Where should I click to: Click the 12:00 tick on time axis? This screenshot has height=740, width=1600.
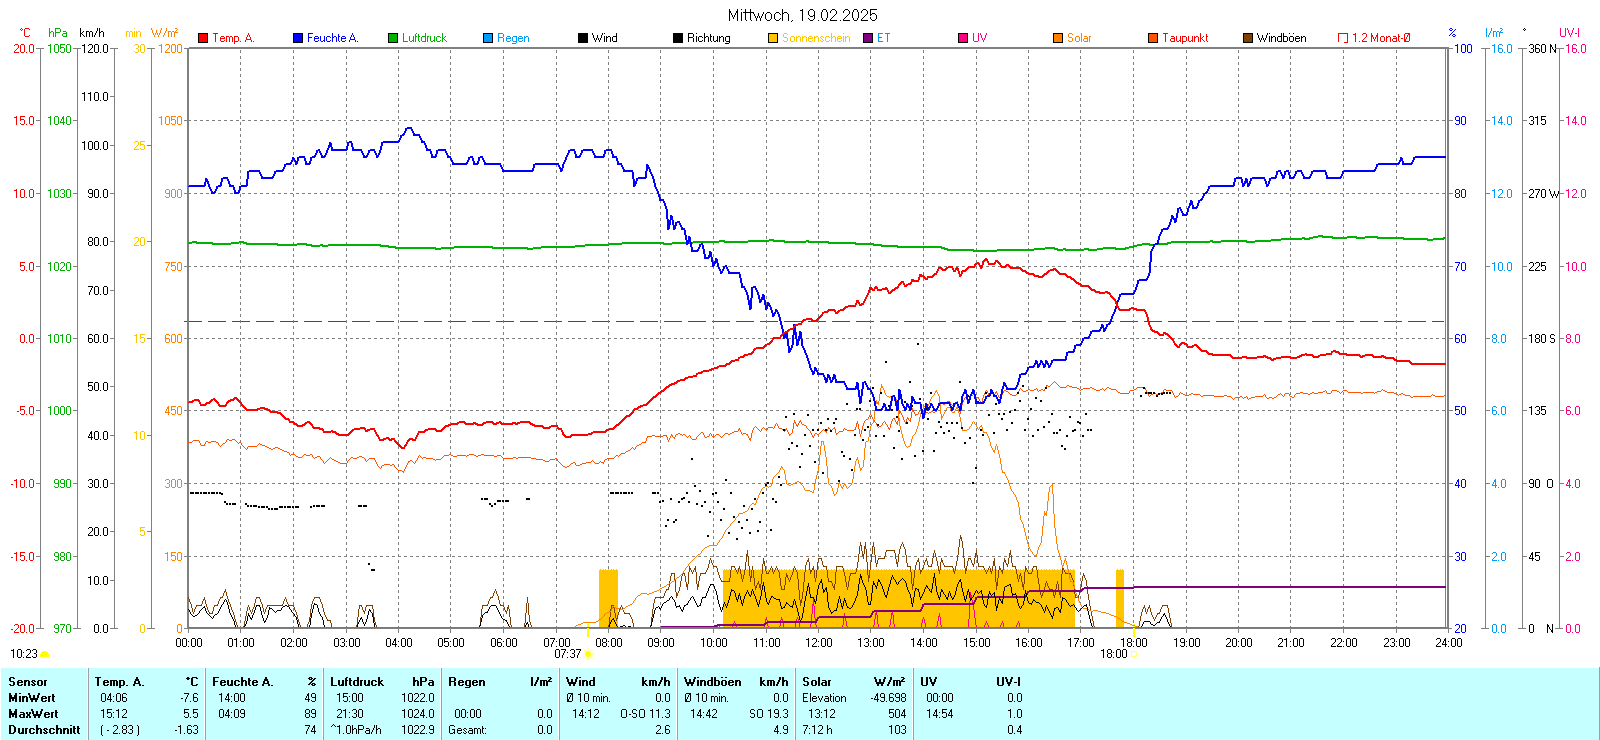(818, 643)
